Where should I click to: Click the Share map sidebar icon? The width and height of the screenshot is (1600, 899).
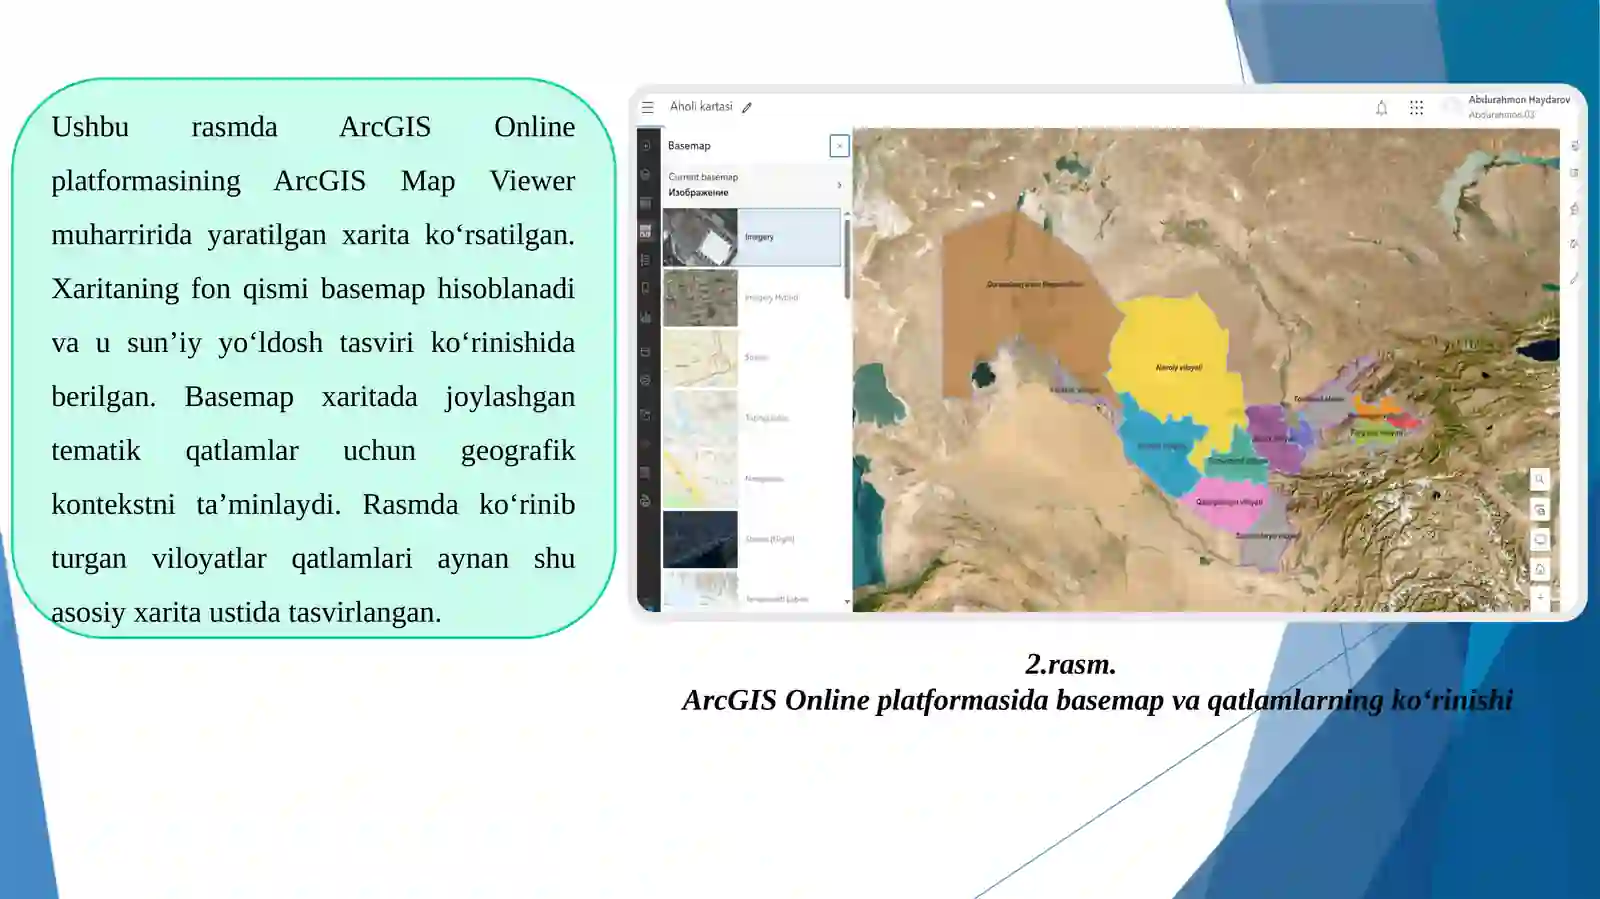pyautogui.click(x=646, y=415)
